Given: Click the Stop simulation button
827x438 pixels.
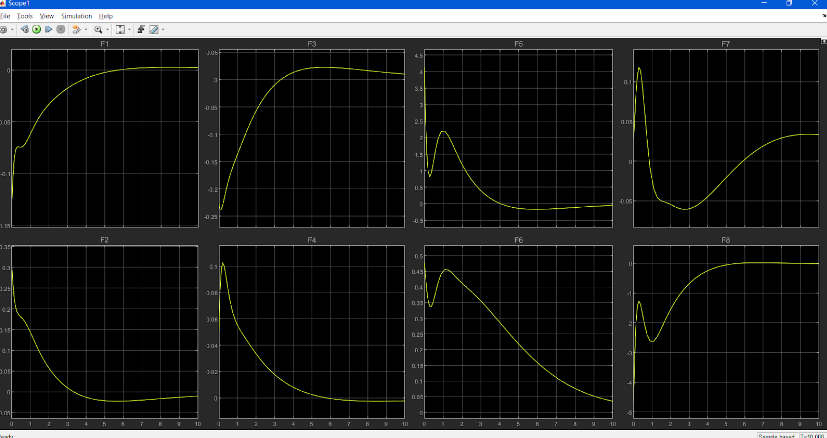Looking at the screenshot, I should click(x=60, y=30).
